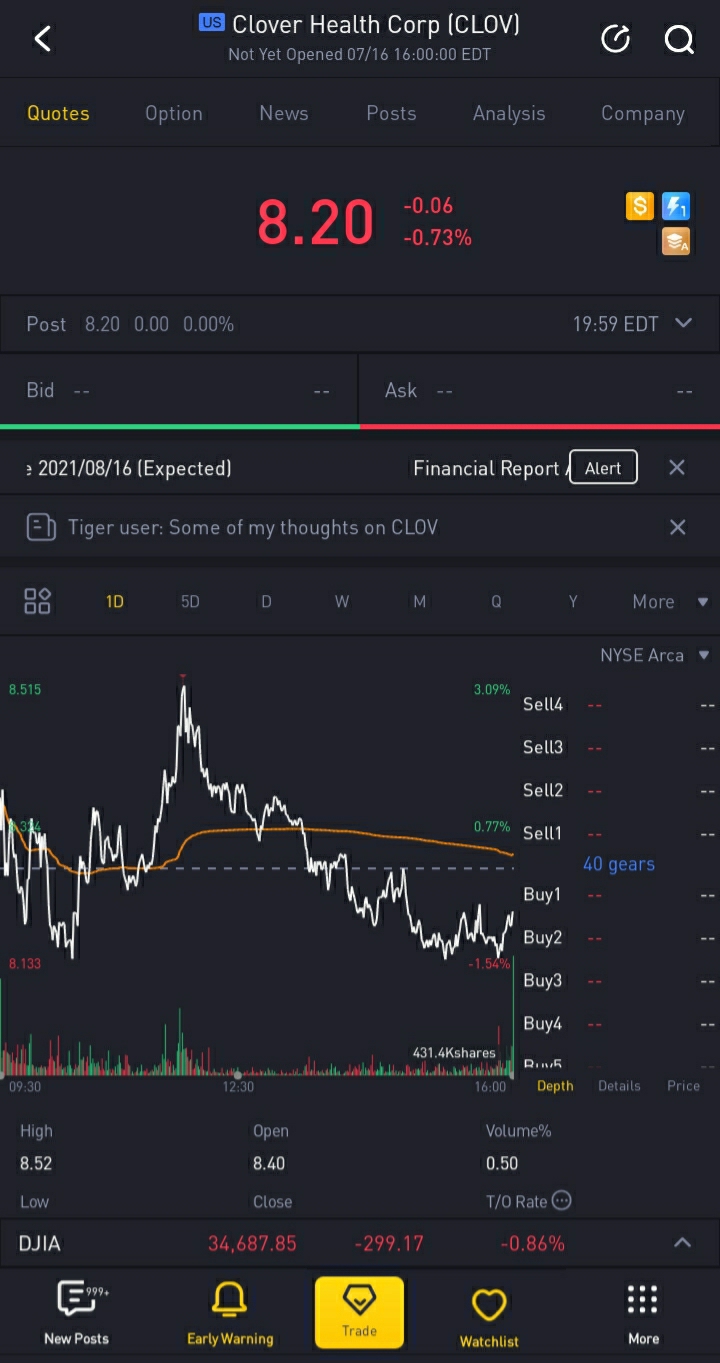
Task: Open the Company tab
Action: tap(643, 113)
